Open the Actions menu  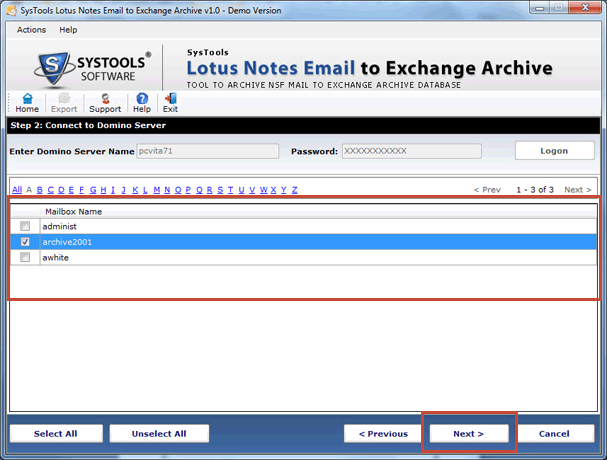pyautogui.click(x=31, y=30)
